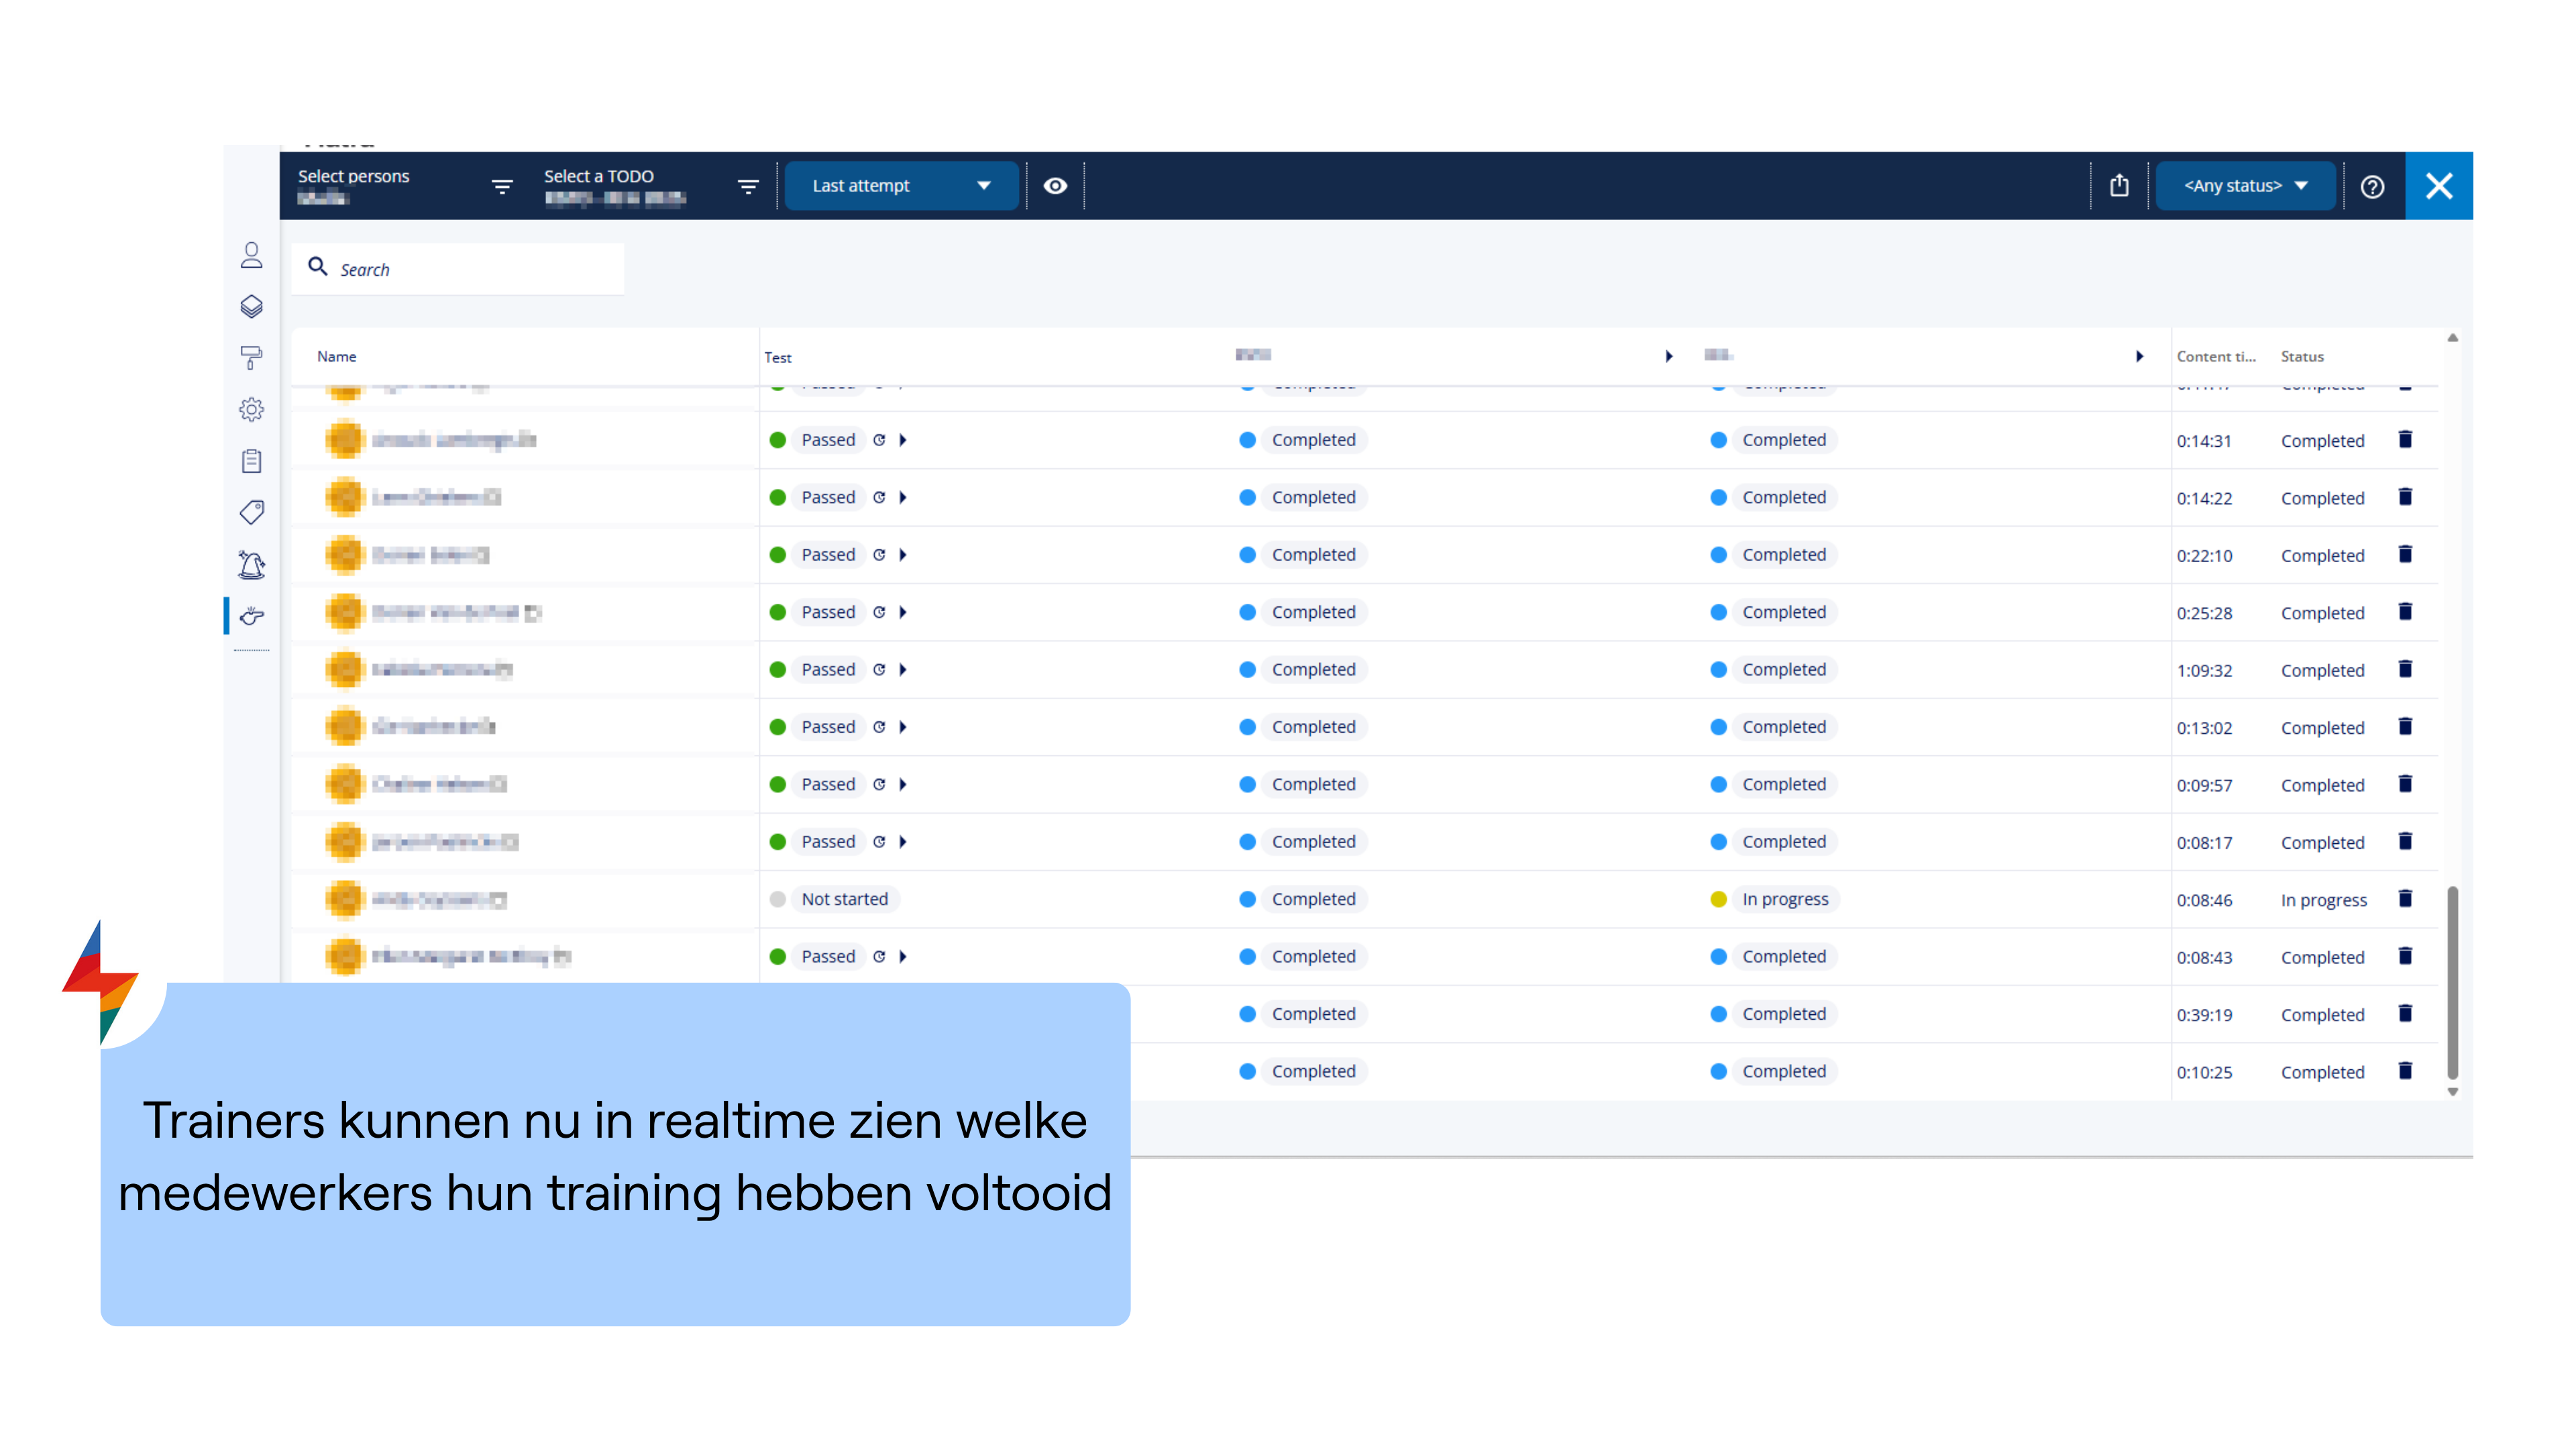Sort by Name column header
Viewport: 2576px width, 1449px height.
point(337,356)
